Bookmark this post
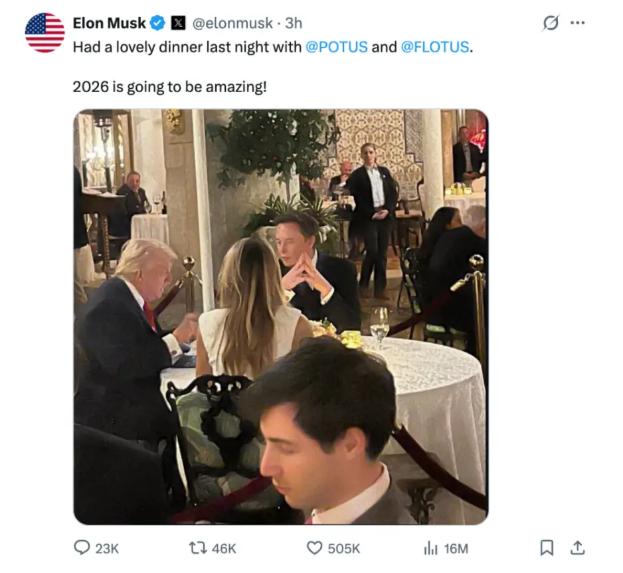 546,548
